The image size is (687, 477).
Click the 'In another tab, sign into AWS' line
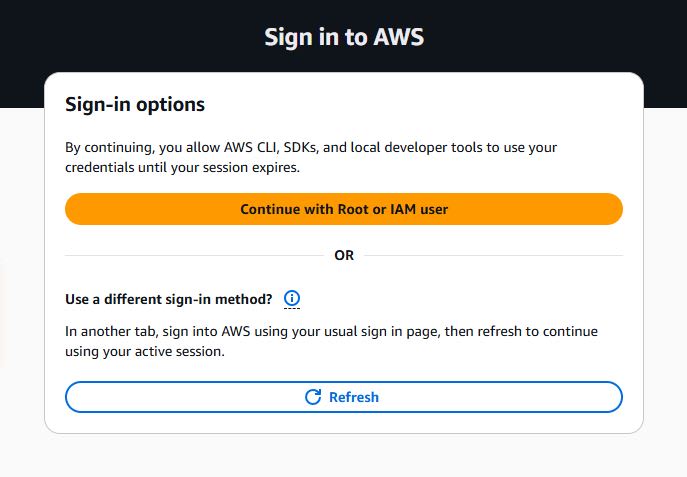(x=331, y=331)
